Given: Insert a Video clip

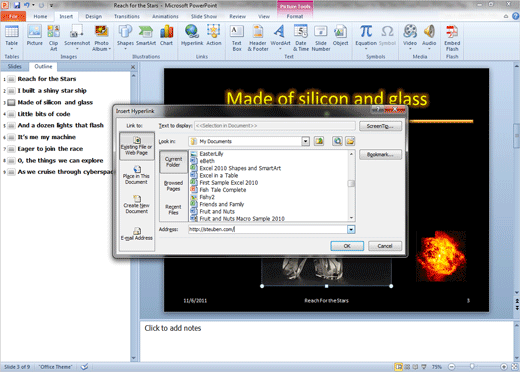Looking at the screenshot, I should click(x=410, y=37).
